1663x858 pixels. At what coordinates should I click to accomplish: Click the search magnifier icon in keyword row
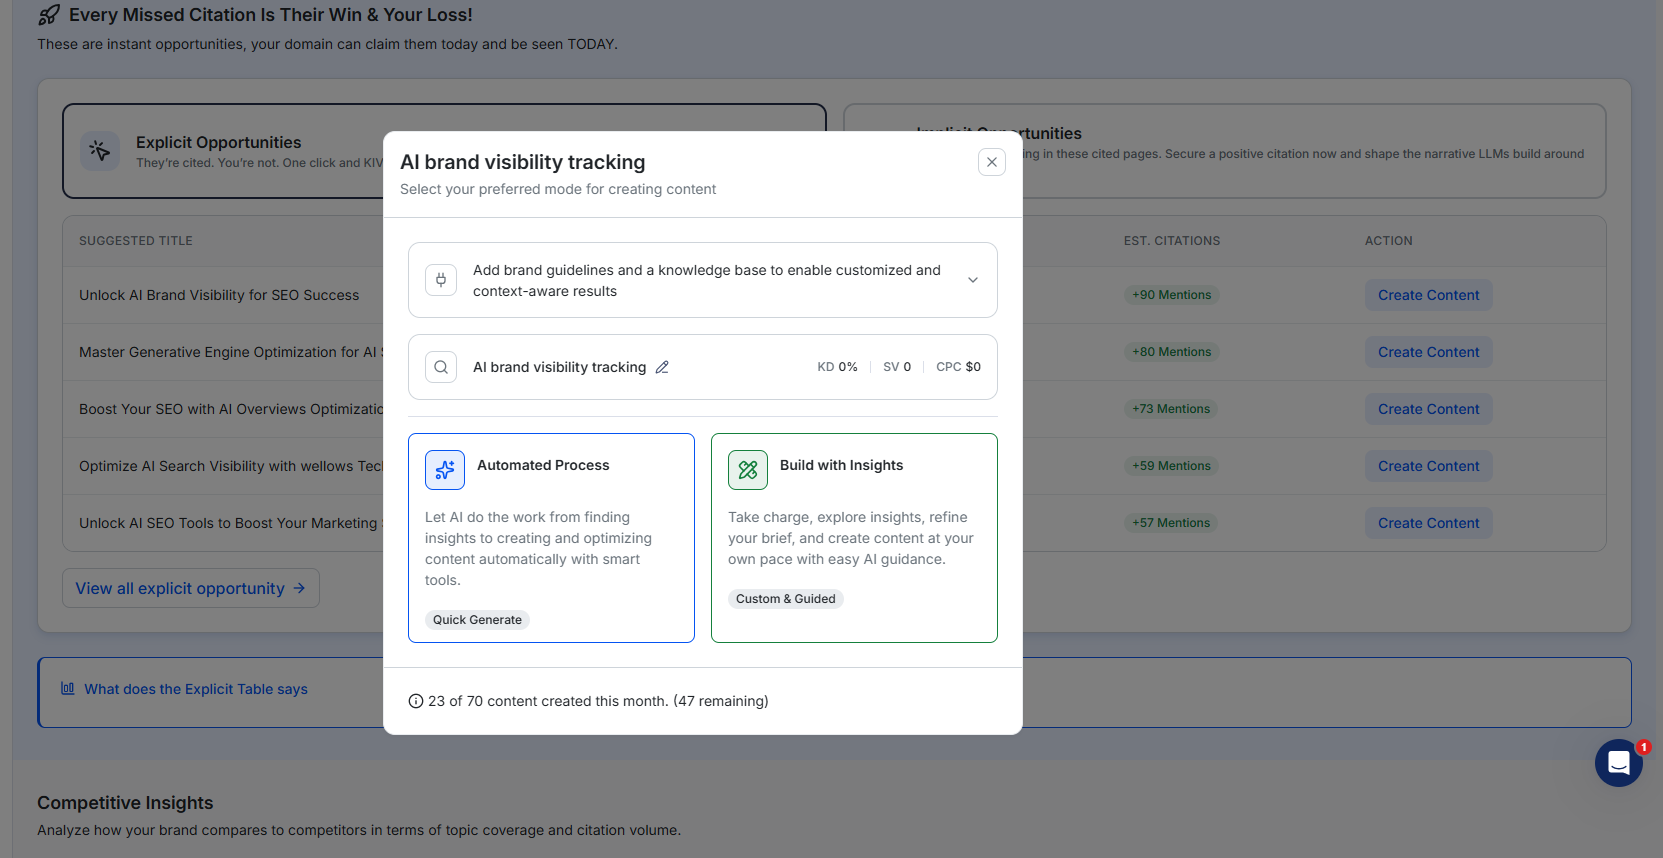click(x=441, y=367)
